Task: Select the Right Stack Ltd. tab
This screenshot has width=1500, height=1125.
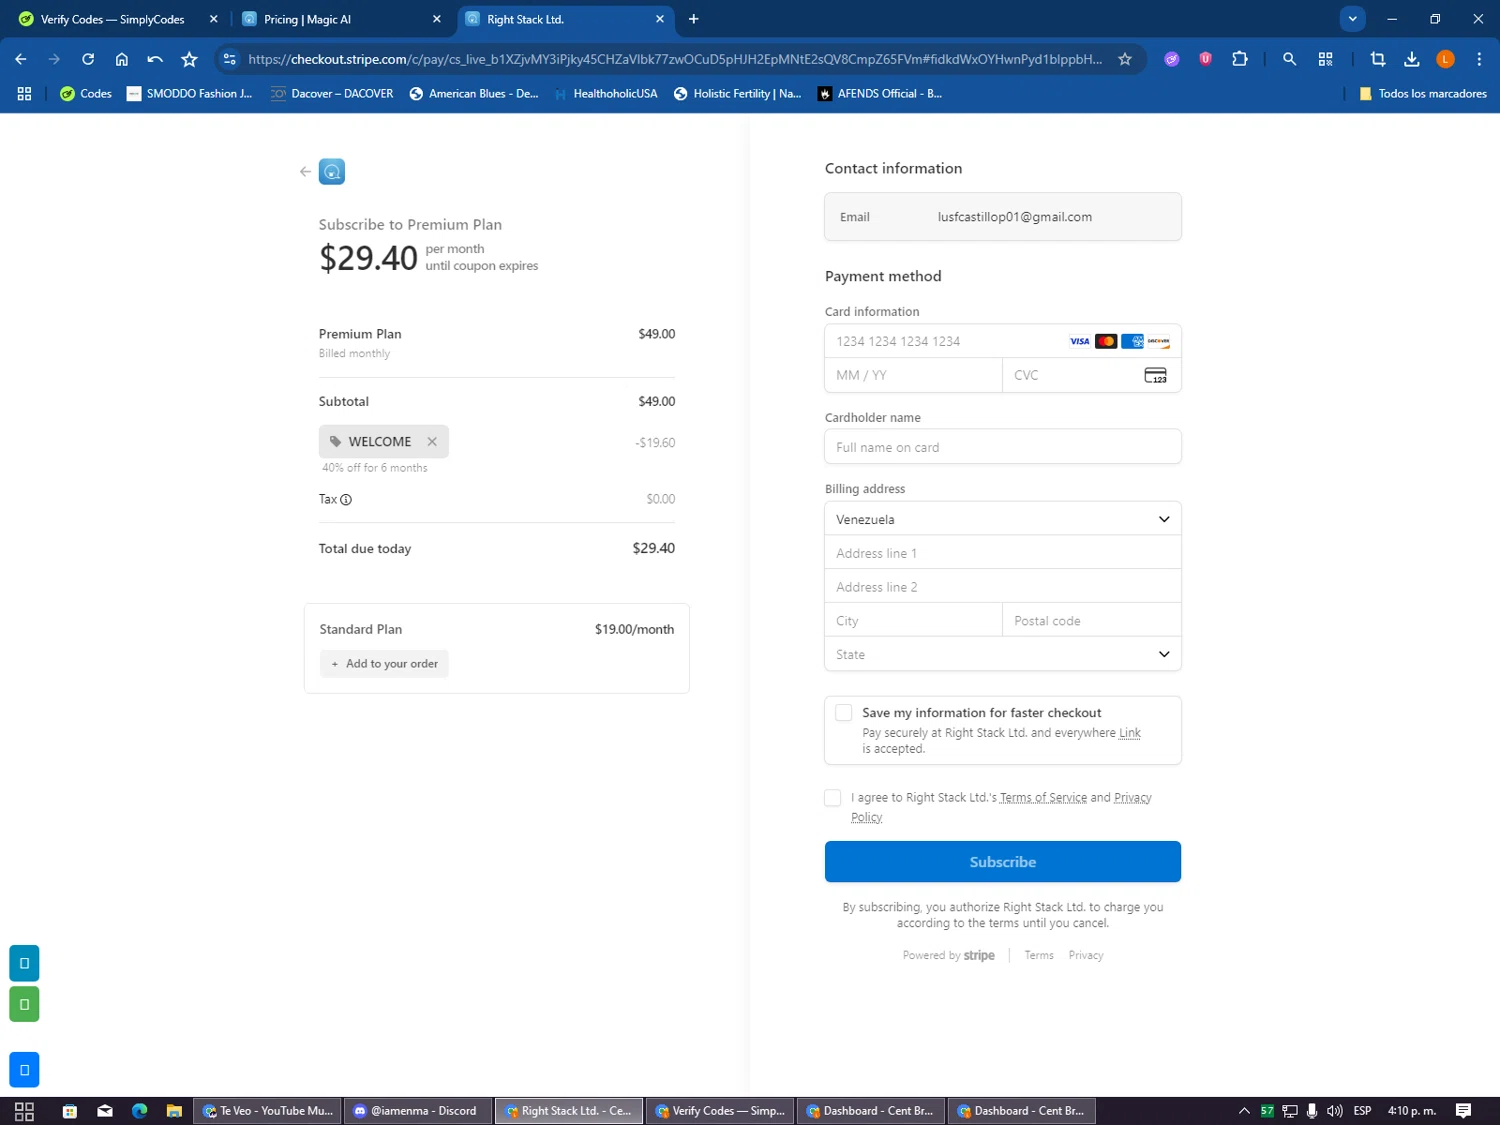Action: [565, 19]
